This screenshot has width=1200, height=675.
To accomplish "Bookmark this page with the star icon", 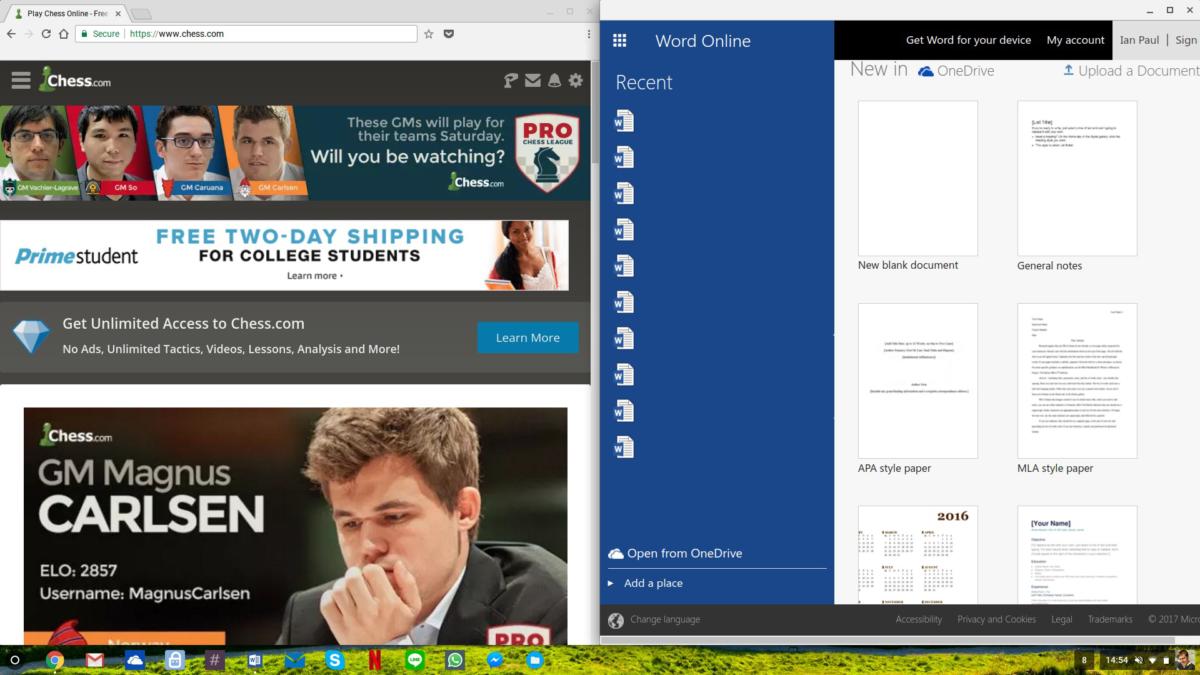I will pyautogui.click(x=429, y=34).
